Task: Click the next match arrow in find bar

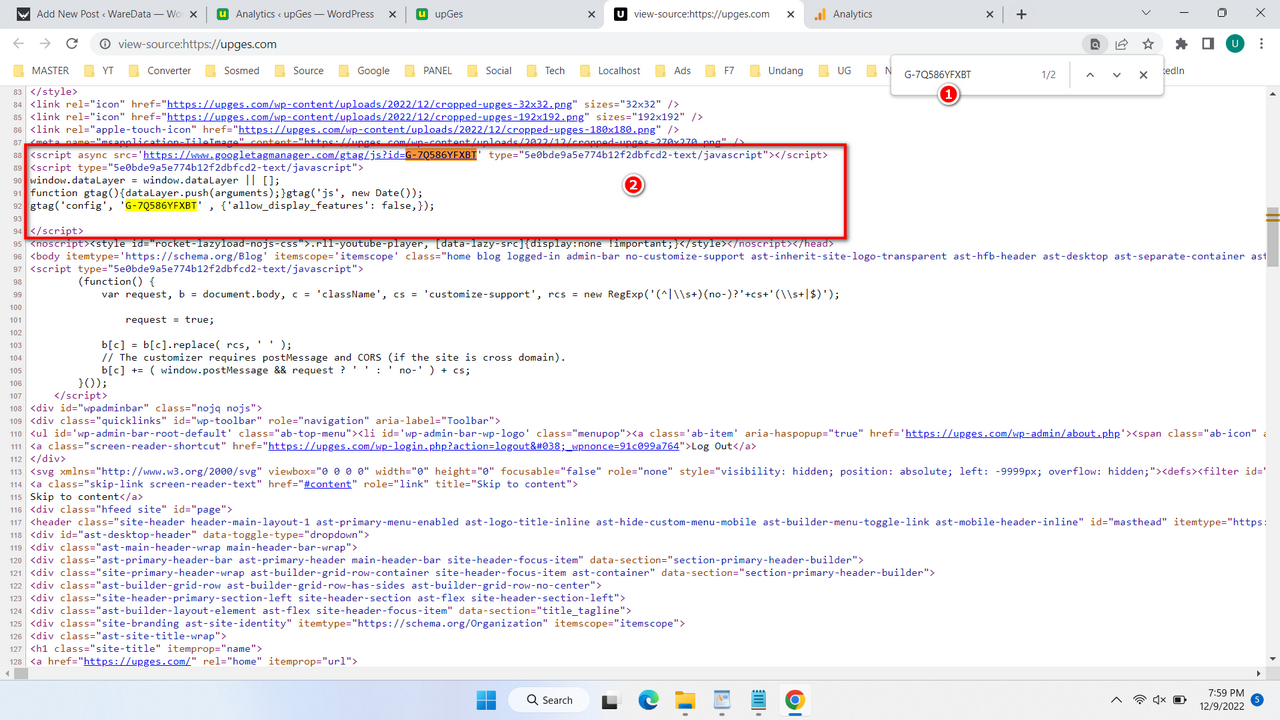Action: coord(1117,74)
